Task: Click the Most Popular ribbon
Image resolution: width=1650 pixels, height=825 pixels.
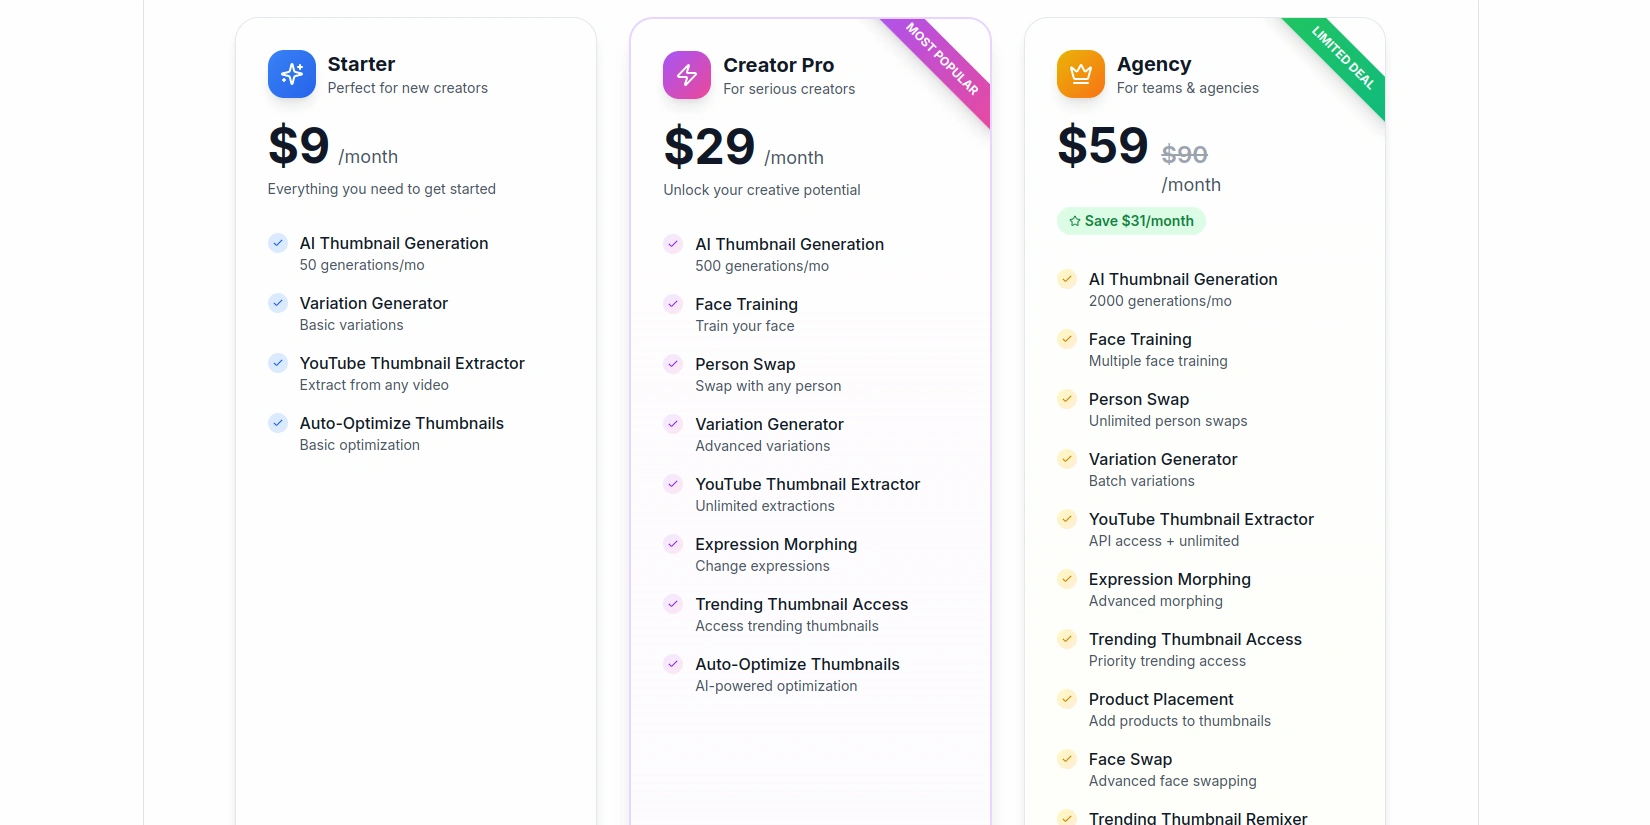Action: coord(942,60)
